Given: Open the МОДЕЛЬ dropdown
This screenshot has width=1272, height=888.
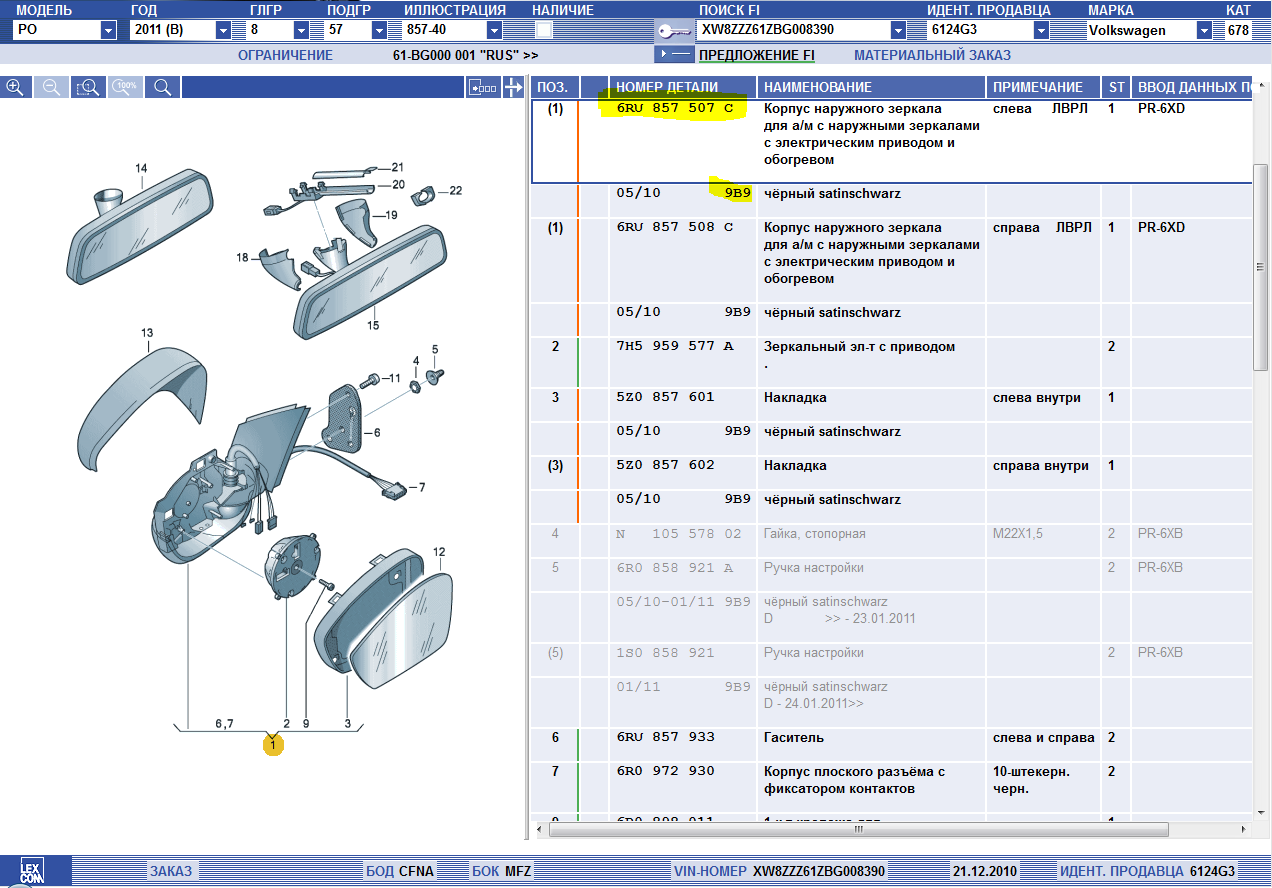Looking at the screenshot, I should 108,31.
